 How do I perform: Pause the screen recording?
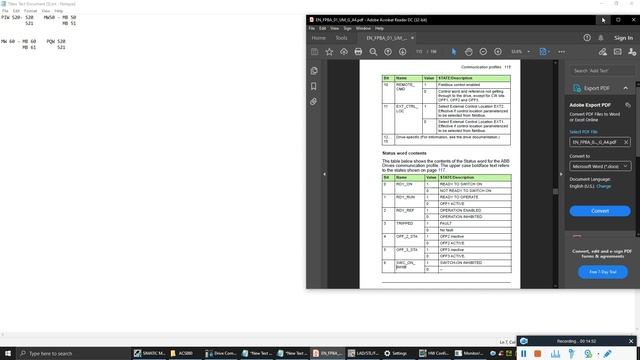pos(524,354)
